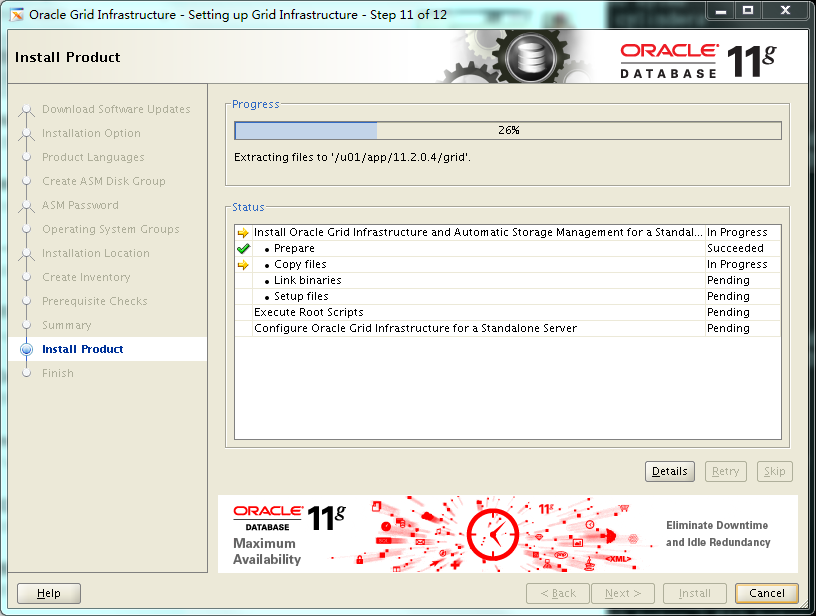816x616 pixels.
Task: Go back with the Back button
Action: [558, 593]
